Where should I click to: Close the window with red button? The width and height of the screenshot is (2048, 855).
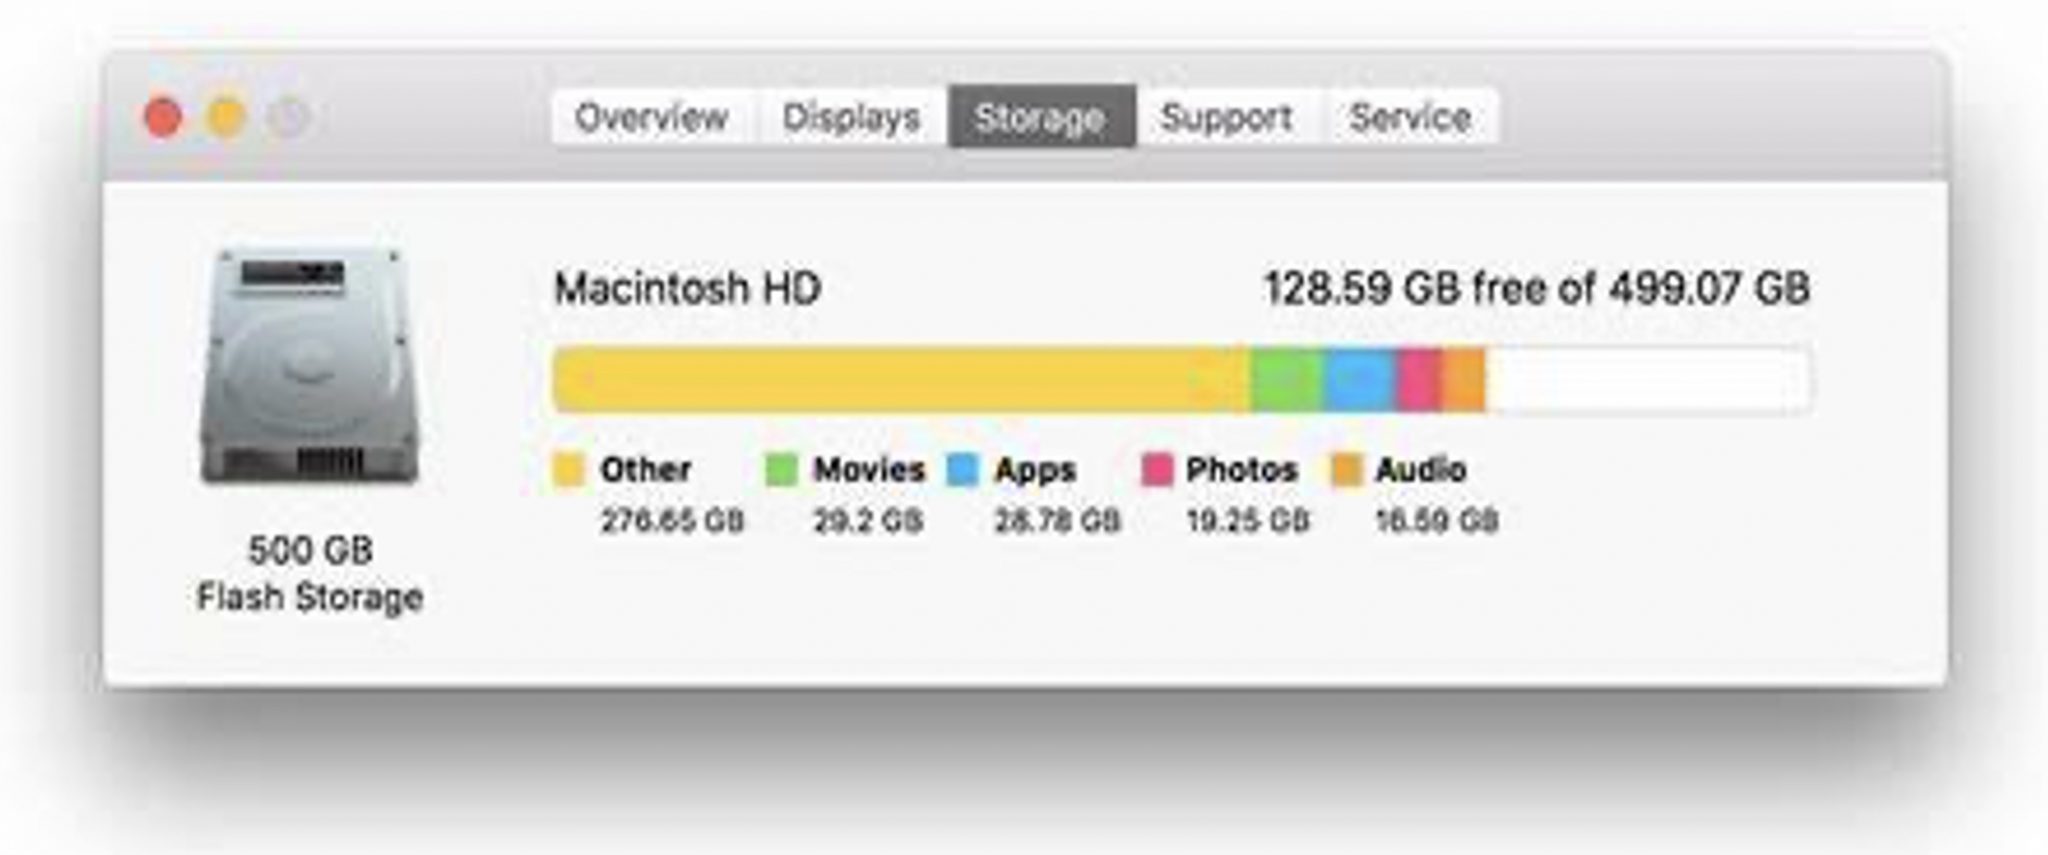point(164,117)
